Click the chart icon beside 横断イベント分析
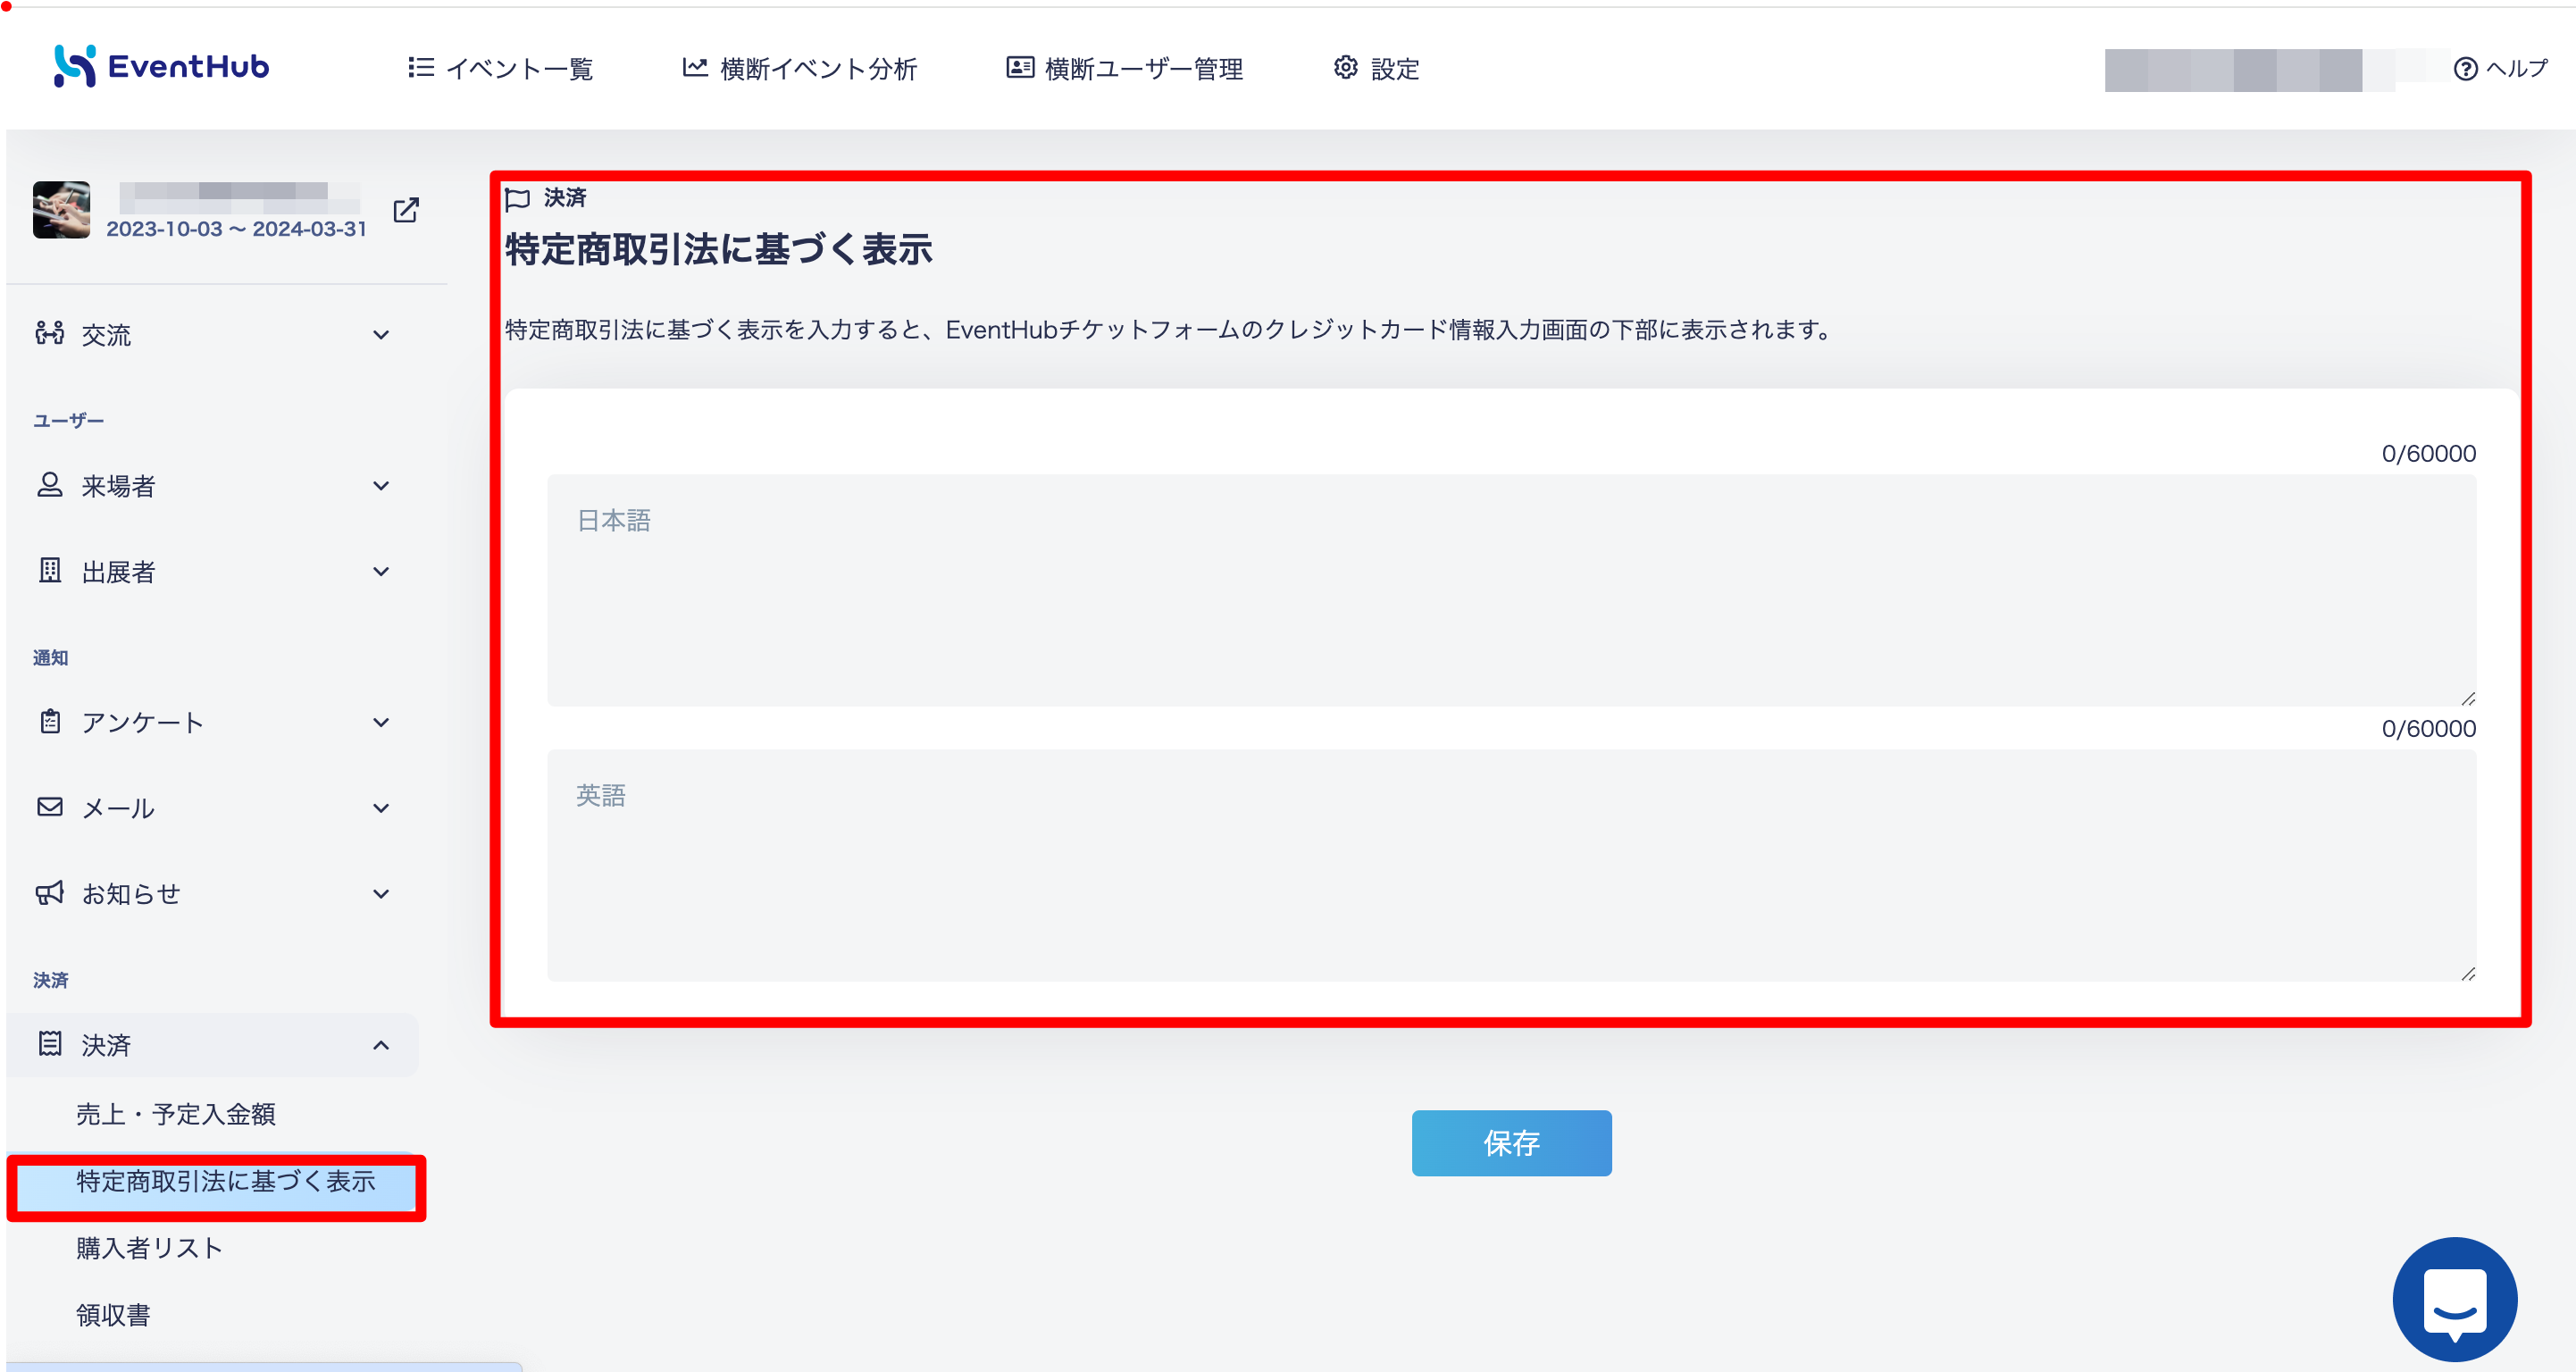Screen dimensions: 2576x1372 click(x=695, y=67)
